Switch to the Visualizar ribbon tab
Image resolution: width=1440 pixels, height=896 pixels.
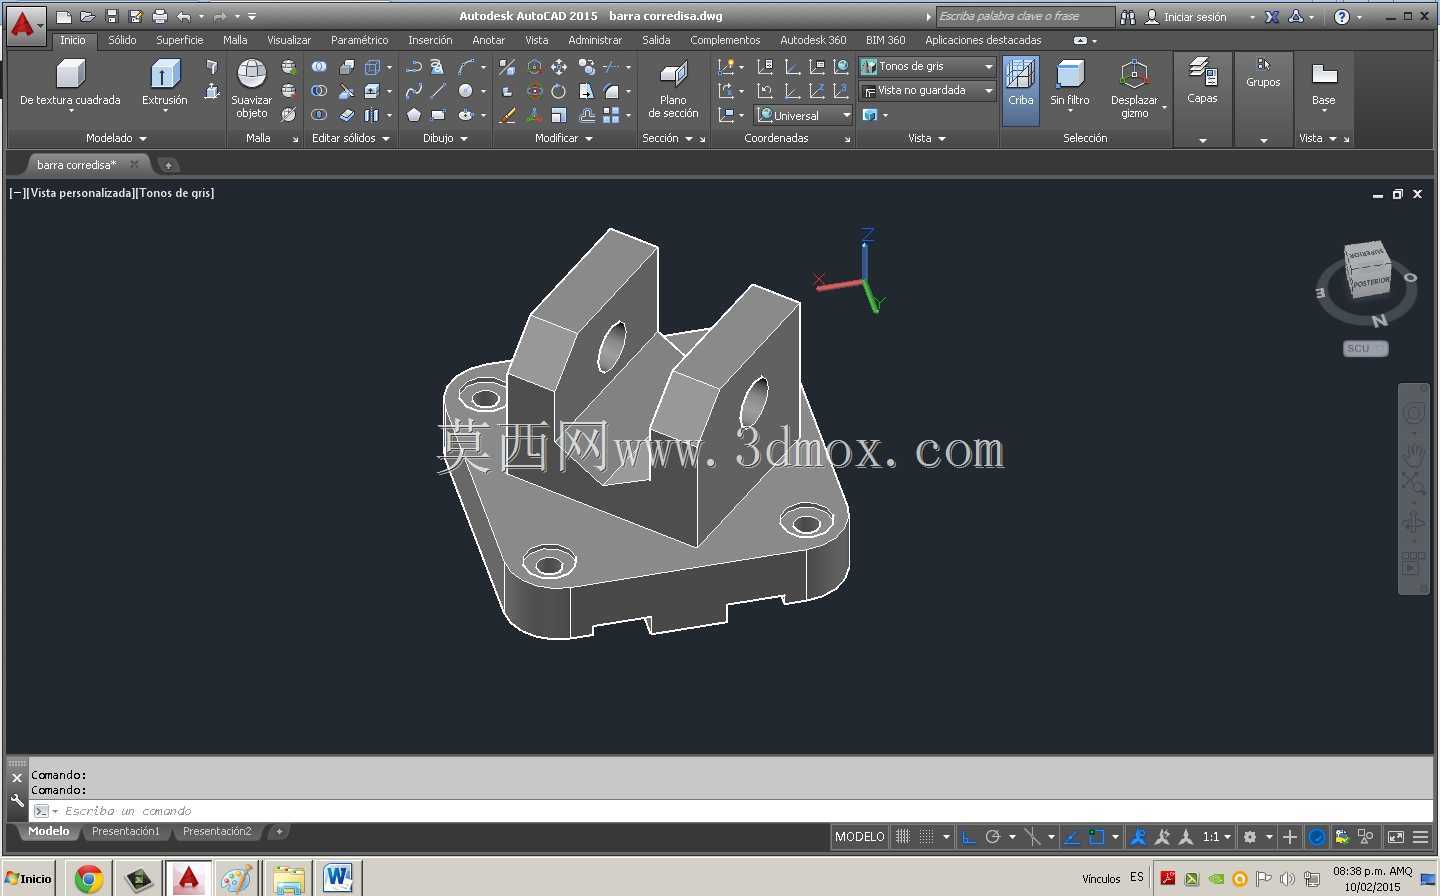[x=288, y=40]
